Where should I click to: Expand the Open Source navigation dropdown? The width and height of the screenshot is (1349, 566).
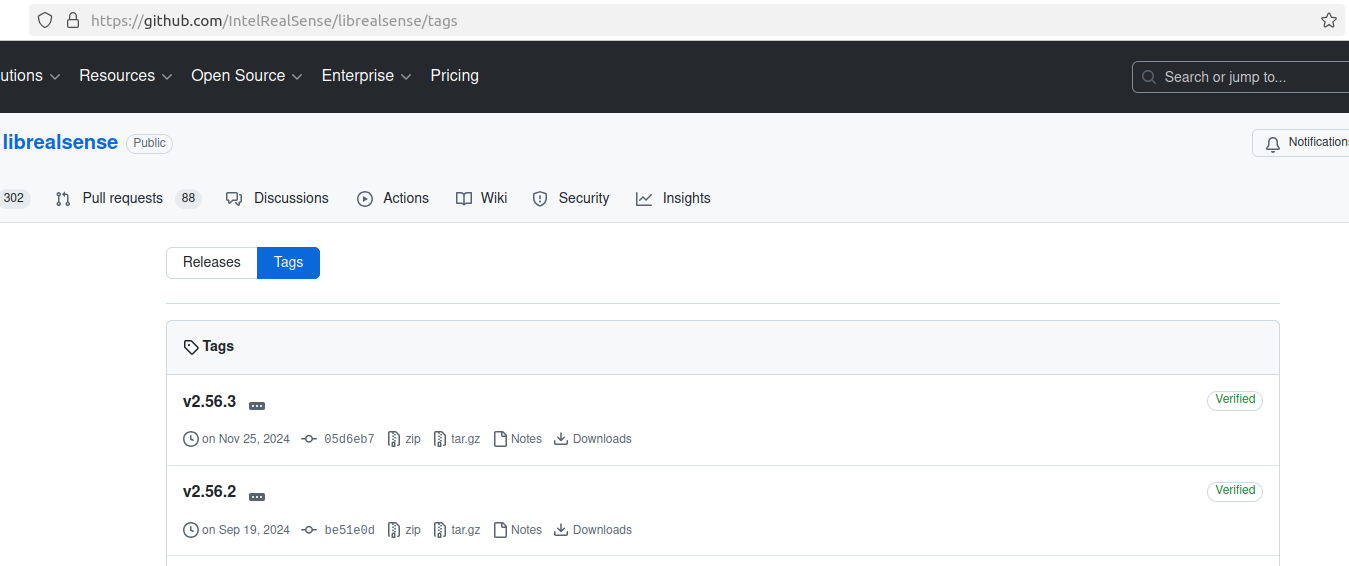click(247, 76)
